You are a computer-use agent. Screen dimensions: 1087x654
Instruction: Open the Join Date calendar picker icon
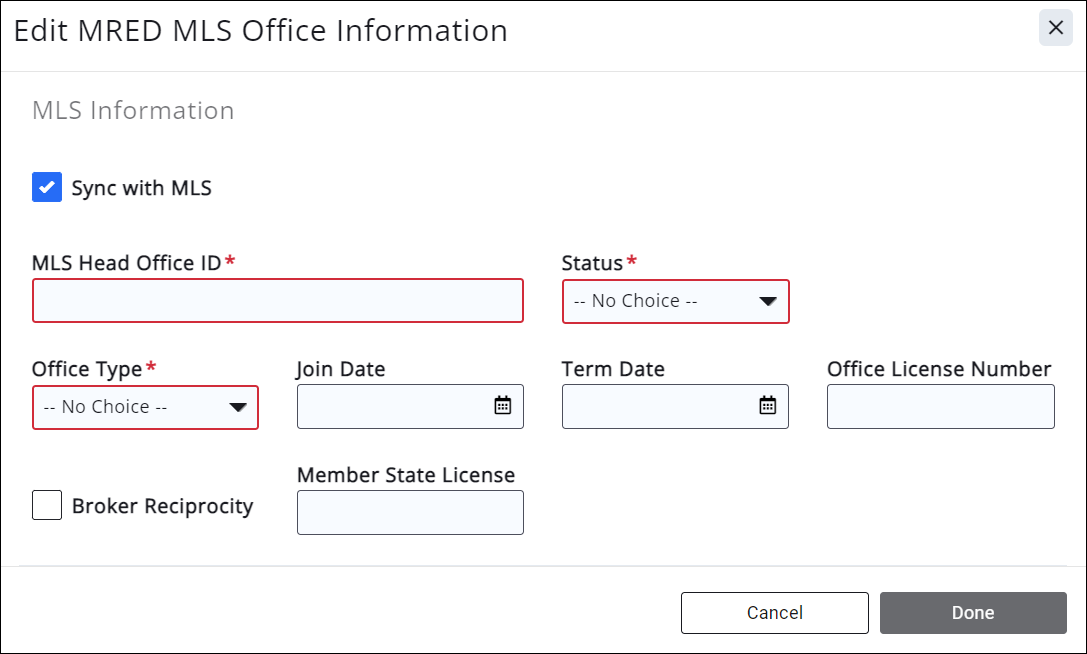502,405
